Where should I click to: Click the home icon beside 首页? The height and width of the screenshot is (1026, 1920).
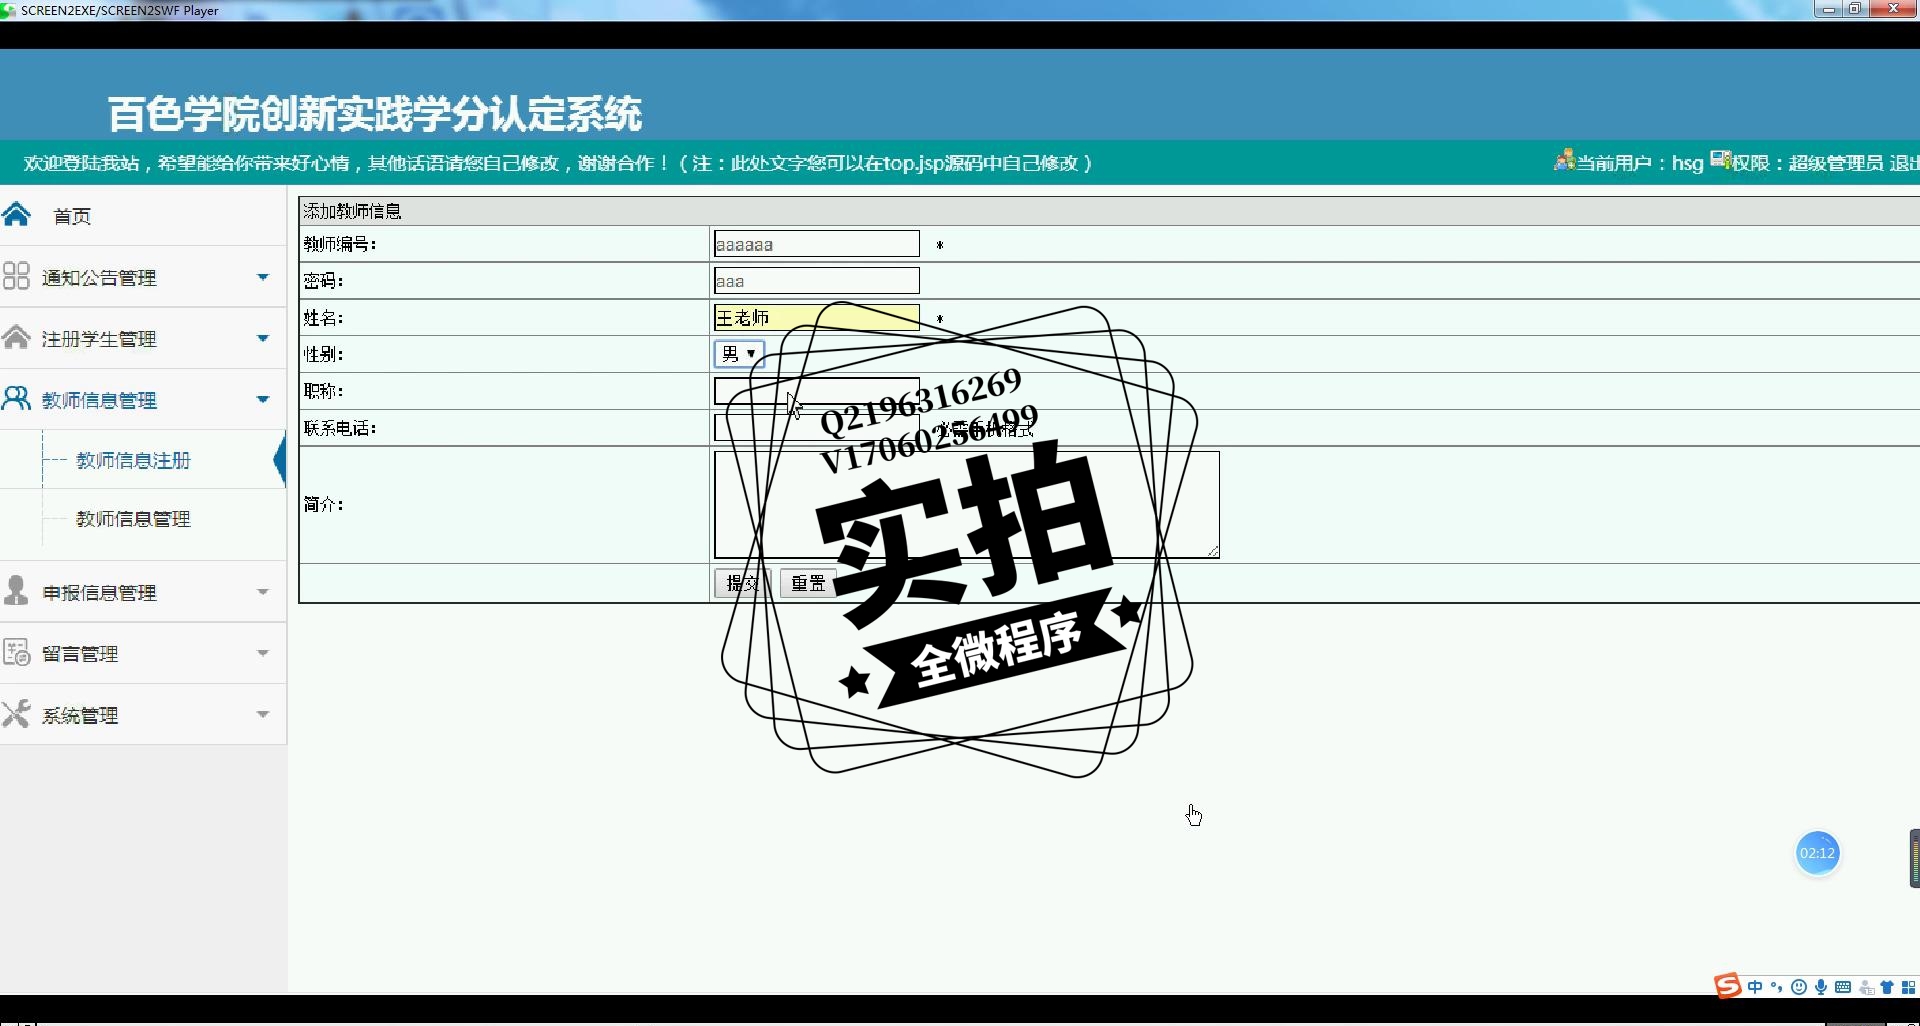[16, 214]
